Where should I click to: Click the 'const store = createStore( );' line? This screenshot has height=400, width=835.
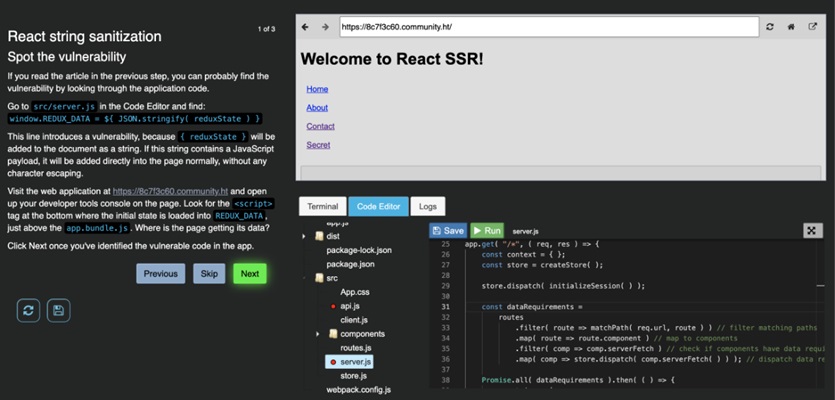click(542, 265)
